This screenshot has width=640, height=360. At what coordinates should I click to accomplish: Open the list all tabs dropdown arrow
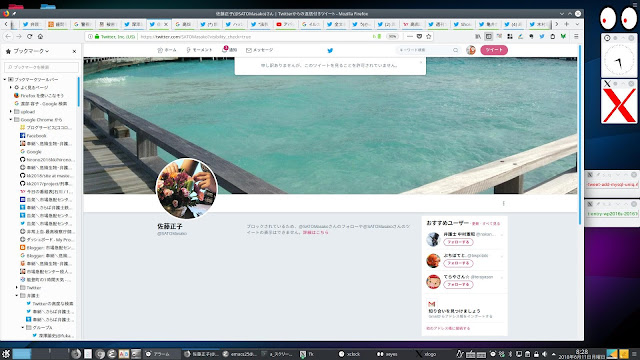click(x=577, y=24)
